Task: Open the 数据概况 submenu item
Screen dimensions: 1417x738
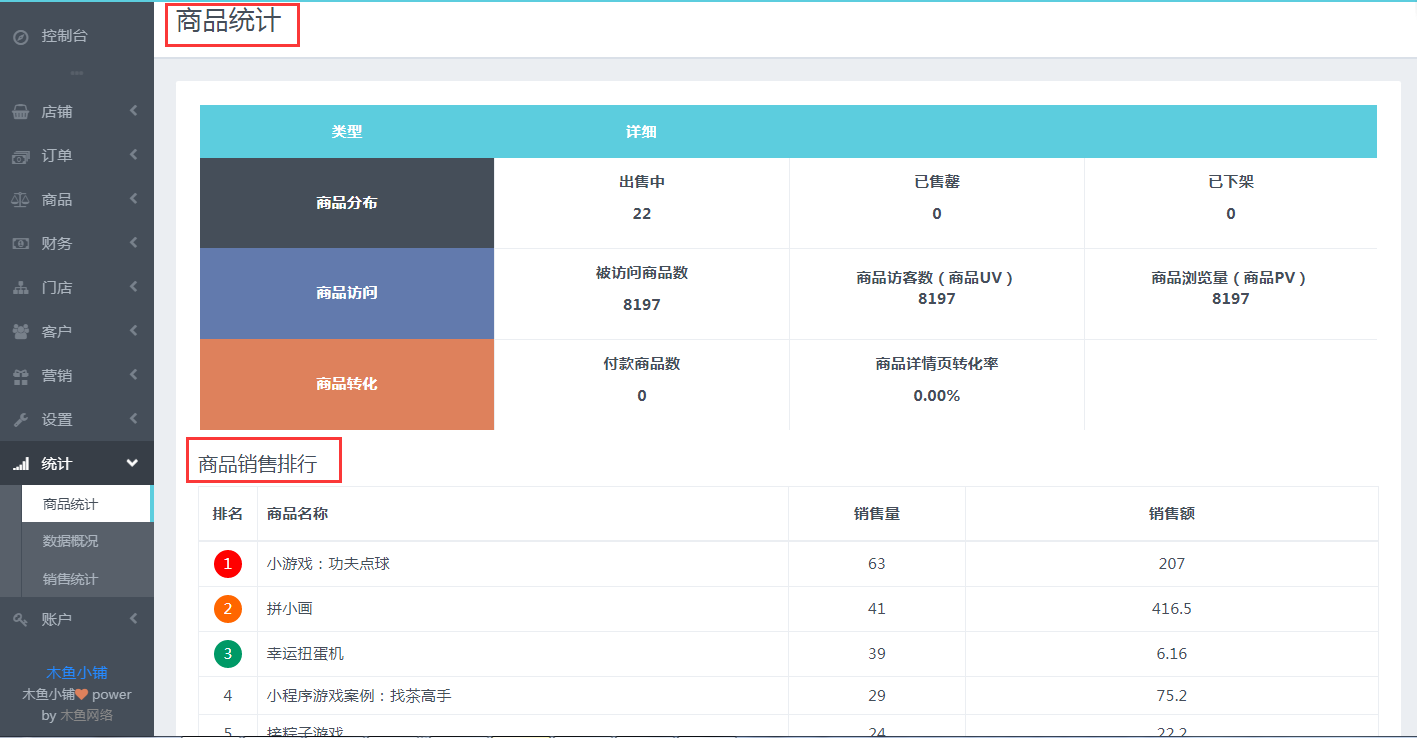Action: [70, 541]
